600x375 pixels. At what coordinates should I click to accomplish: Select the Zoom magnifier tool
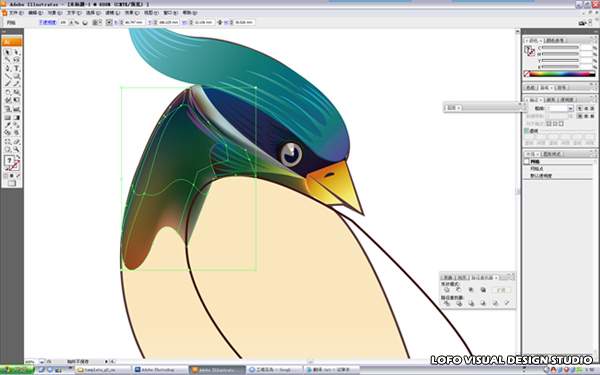17,149
